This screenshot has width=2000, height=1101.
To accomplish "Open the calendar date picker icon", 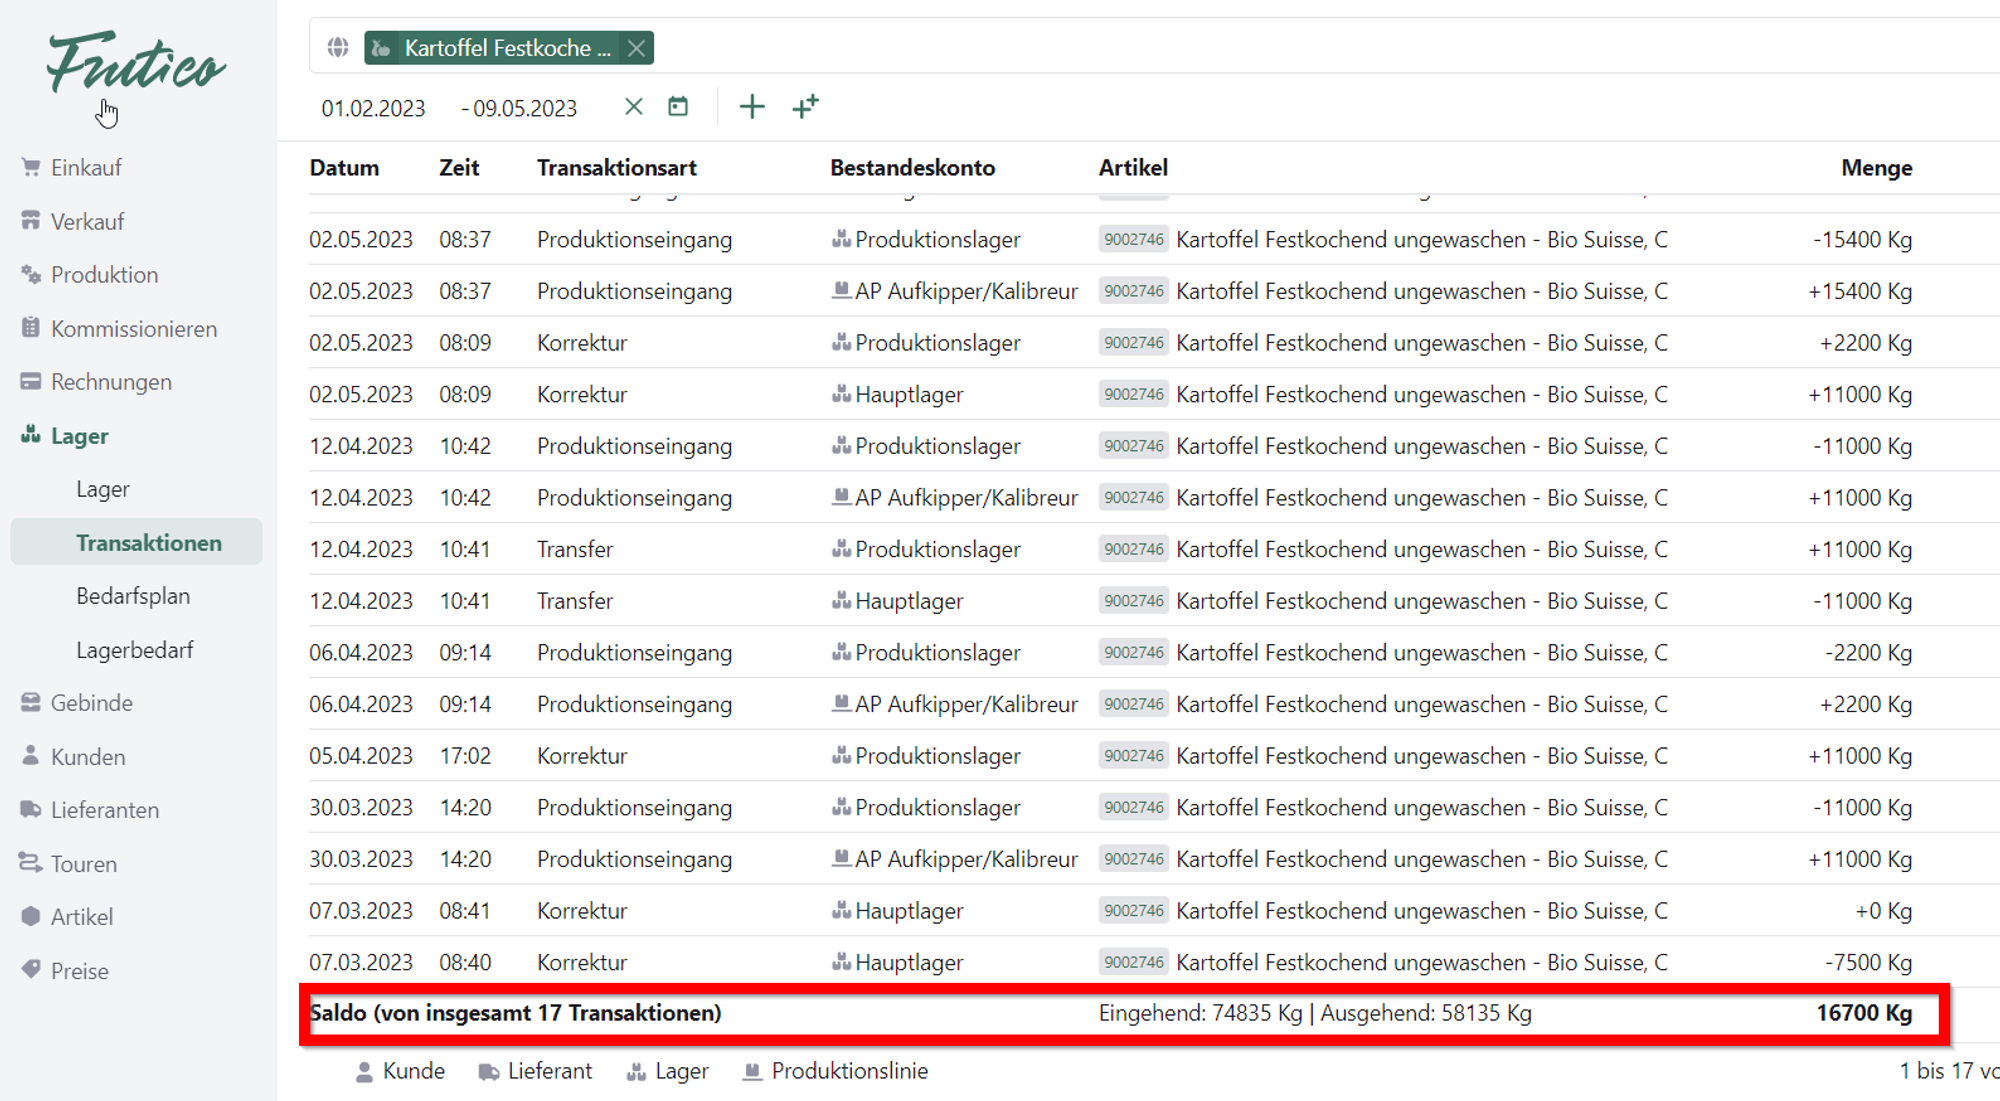I will tap(678, 107).
